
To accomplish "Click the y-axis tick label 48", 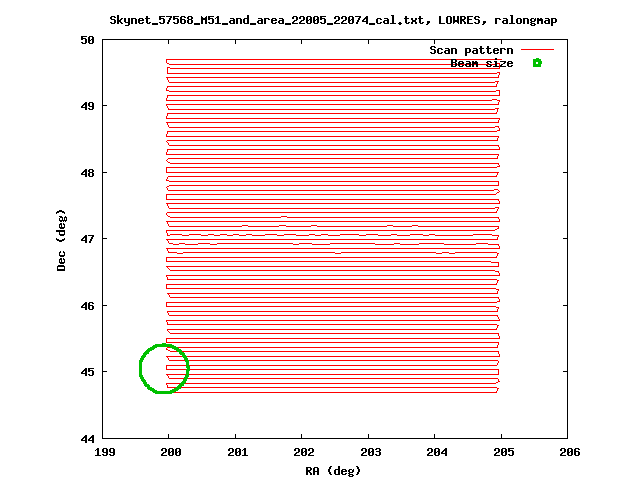I will 87,173.
